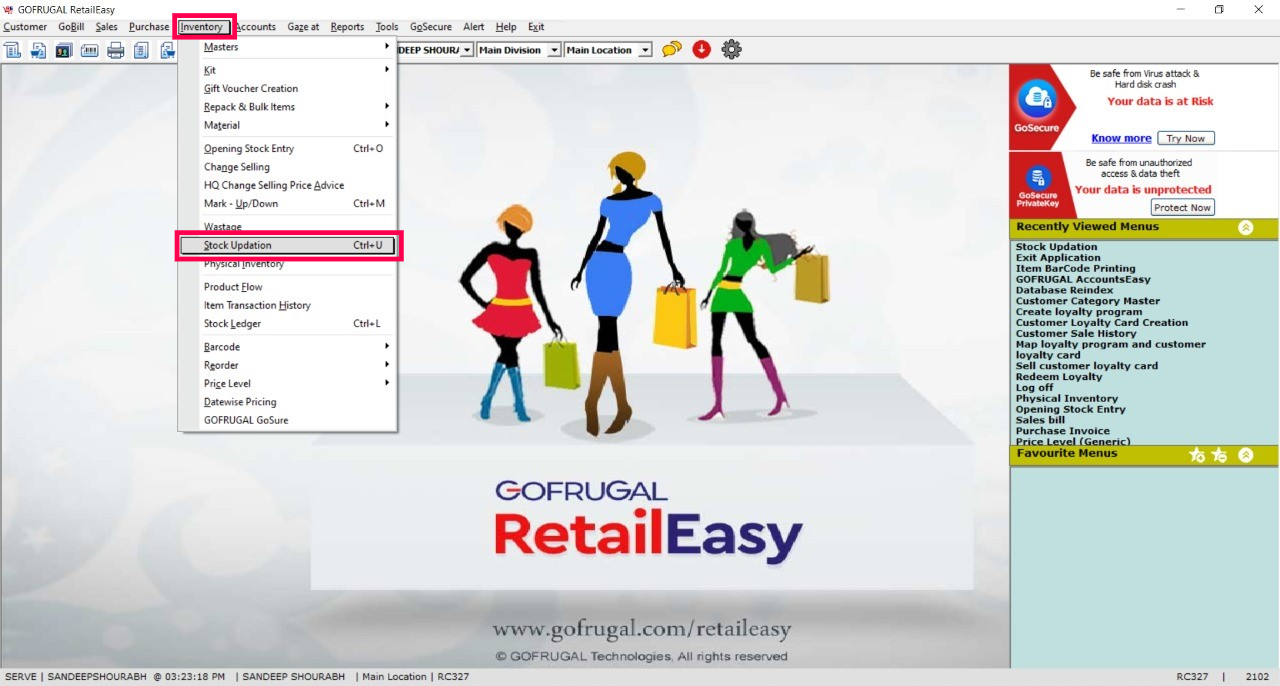Open Create loyalty program recent entry

[x=1079, y=312]
